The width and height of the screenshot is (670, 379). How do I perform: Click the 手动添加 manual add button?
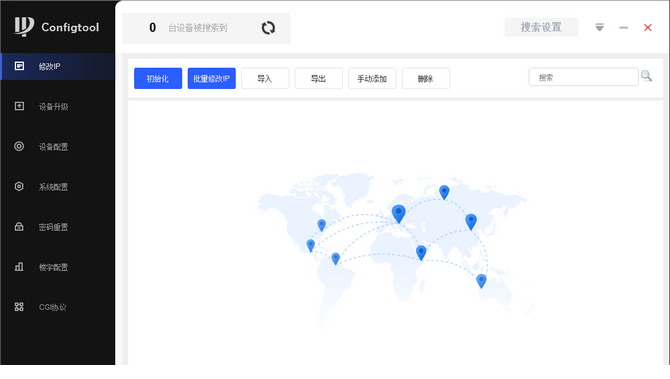[372, 79]
